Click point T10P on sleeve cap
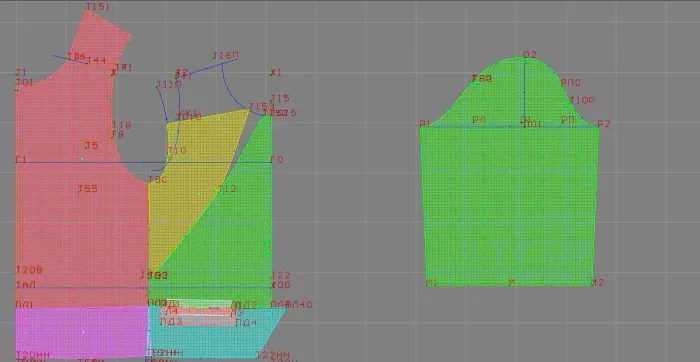 582,100
